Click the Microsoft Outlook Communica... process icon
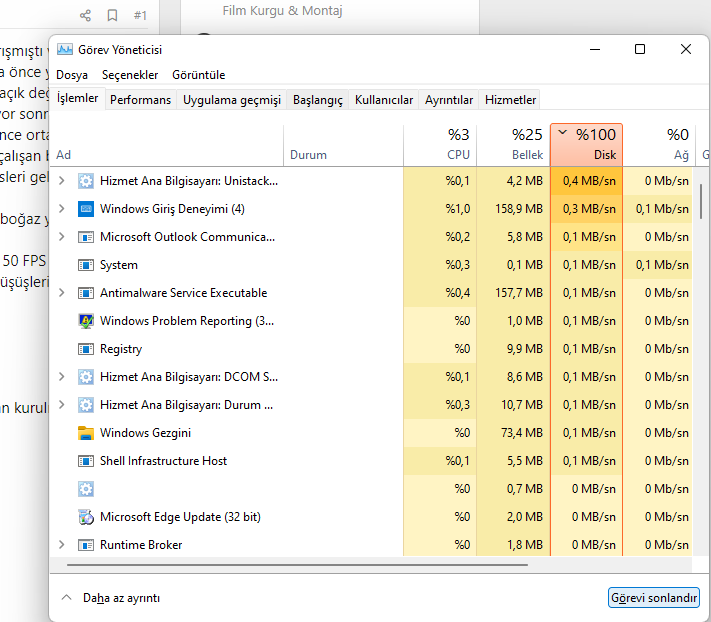The height and width of the screenshot is (622, 711). point(86,237)
